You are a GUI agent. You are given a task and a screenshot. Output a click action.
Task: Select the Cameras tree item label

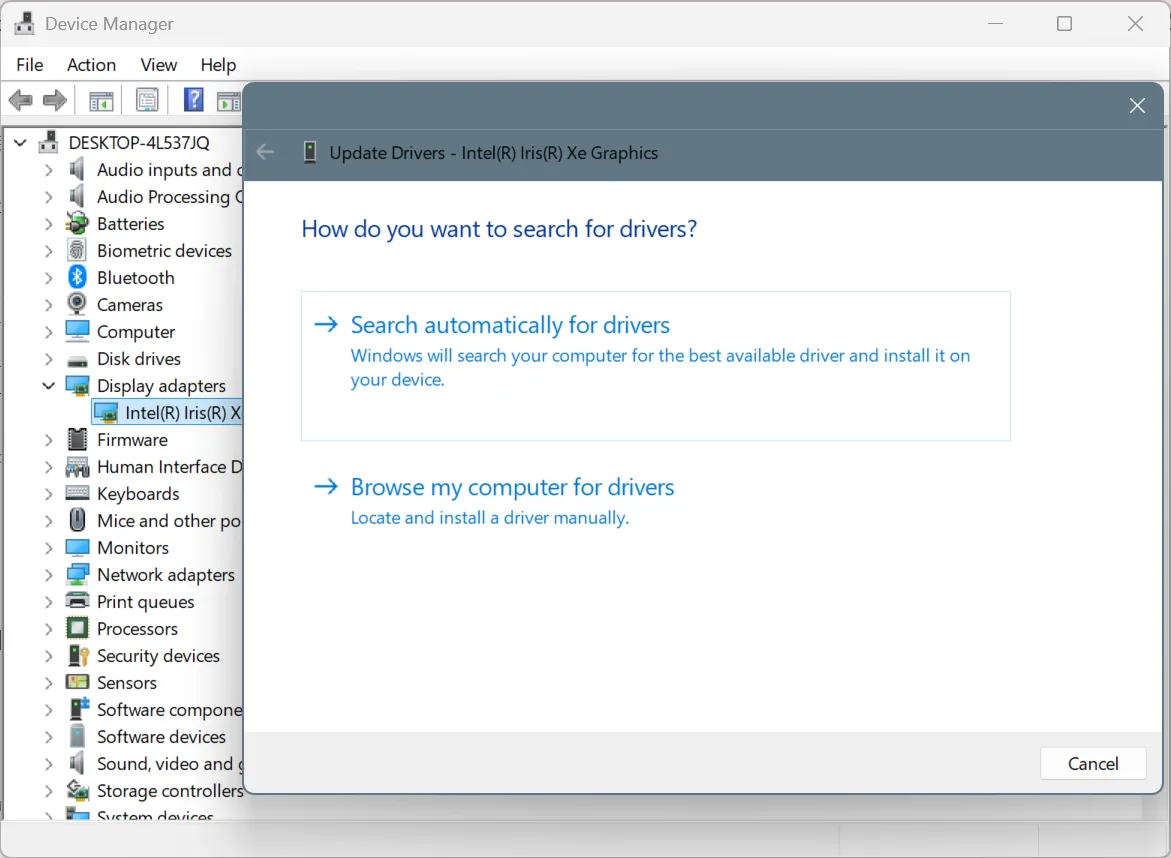coord(129,305)
